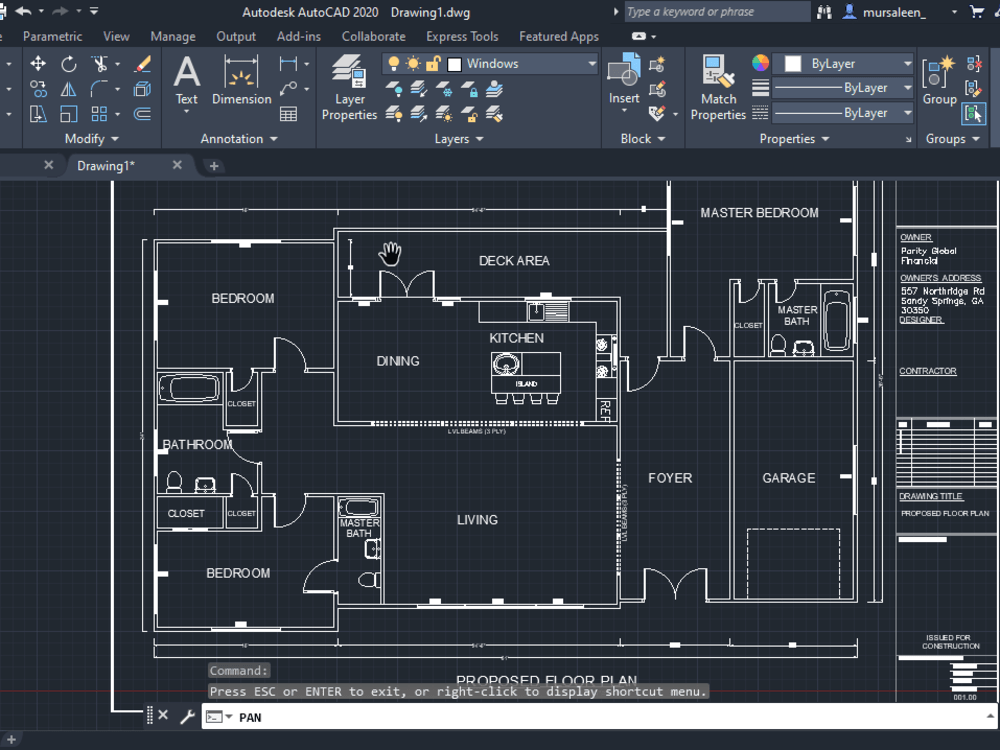Expand the Layers panel
Image resolution: width=1000 pixels, height=750 pixels.
(x=459, y=138)
